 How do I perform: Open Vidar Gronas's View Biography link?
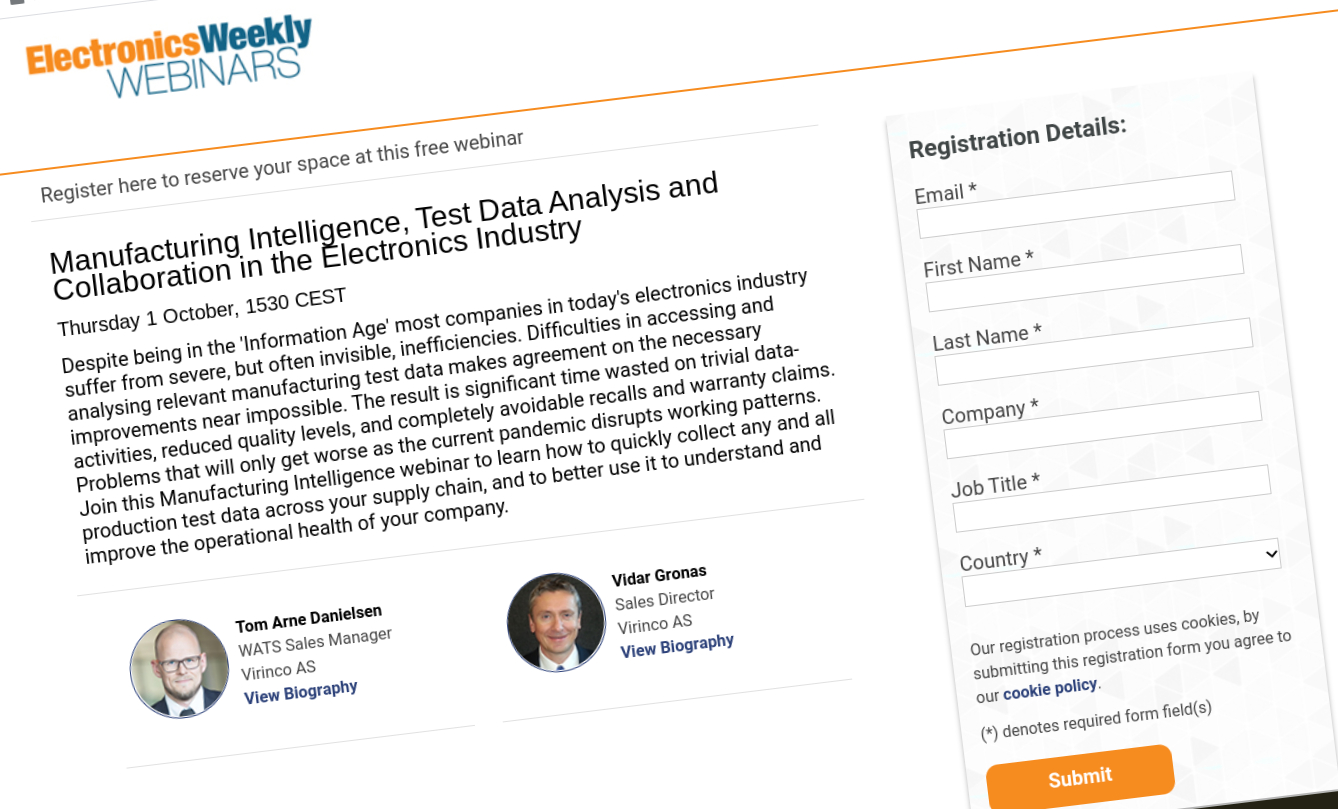pos(676,644)
